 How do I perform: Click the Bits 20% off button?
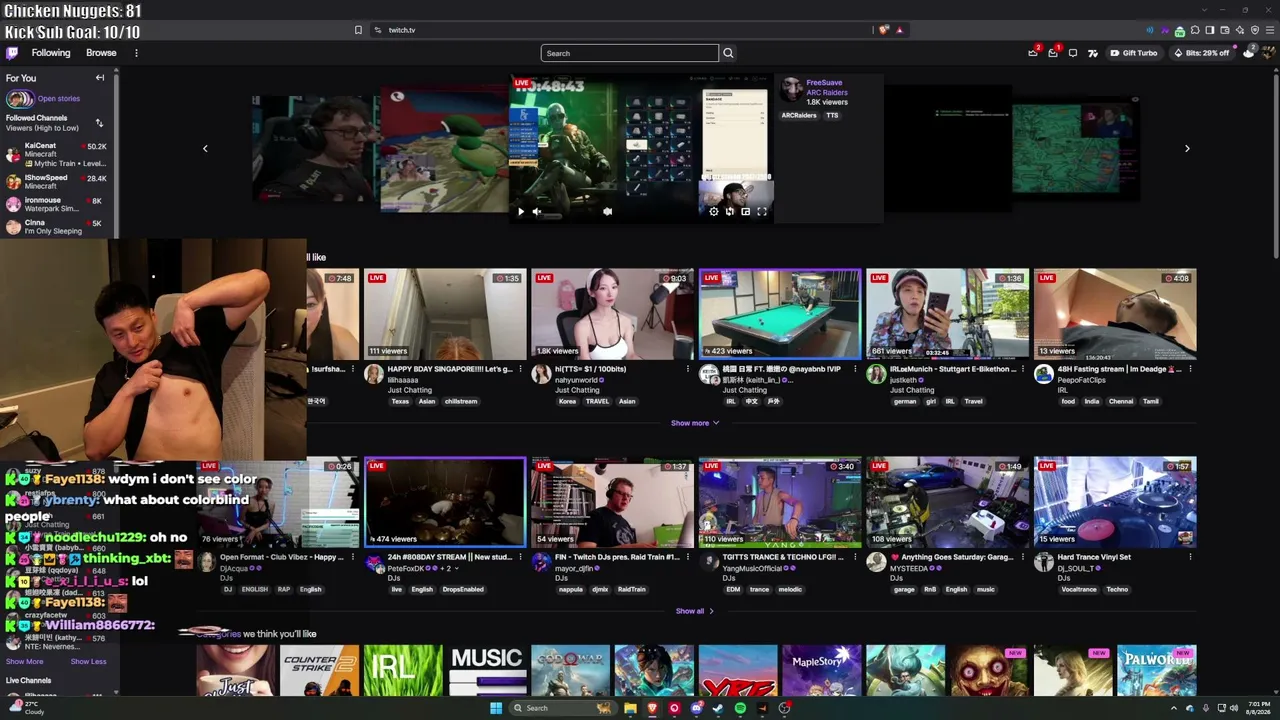click(x=1202, y=53)
